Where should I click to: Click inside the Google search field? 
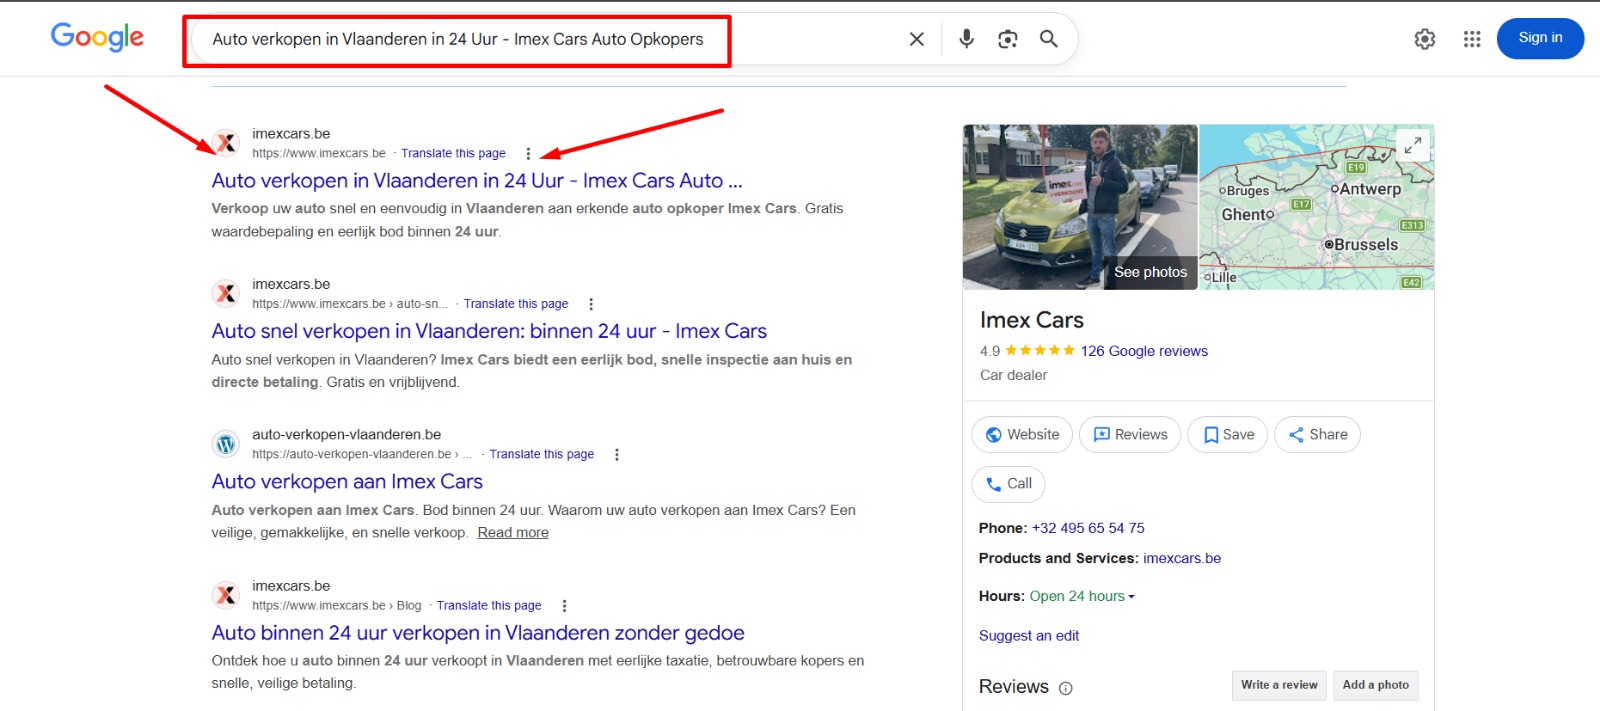pos(550,39)
